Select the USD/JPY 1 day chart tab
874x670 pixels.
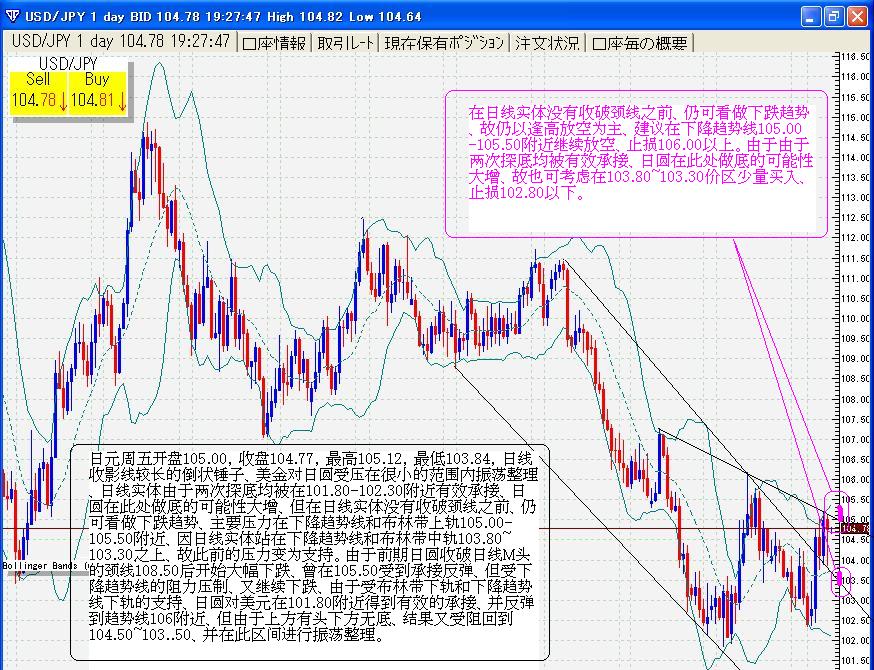point(120,41)
